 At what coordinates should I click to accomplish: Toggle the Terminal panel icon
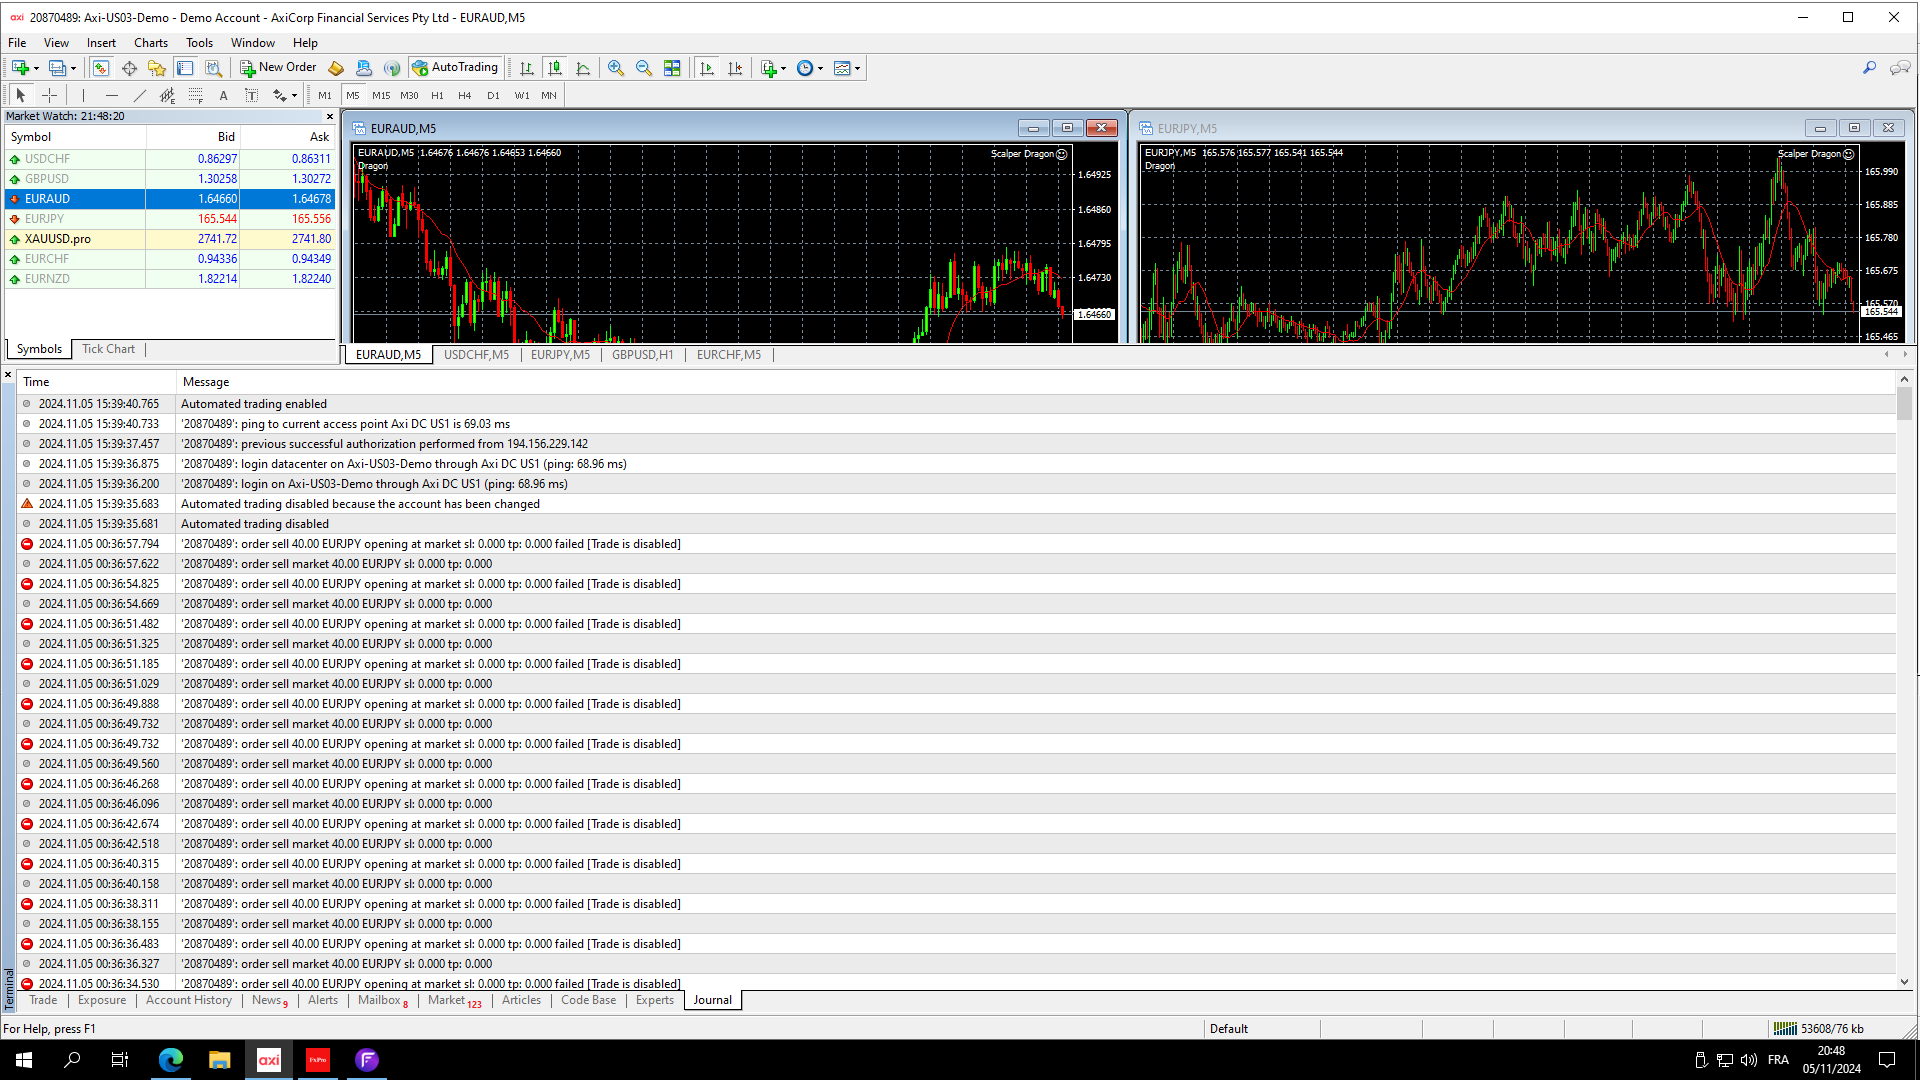point(185,68)
